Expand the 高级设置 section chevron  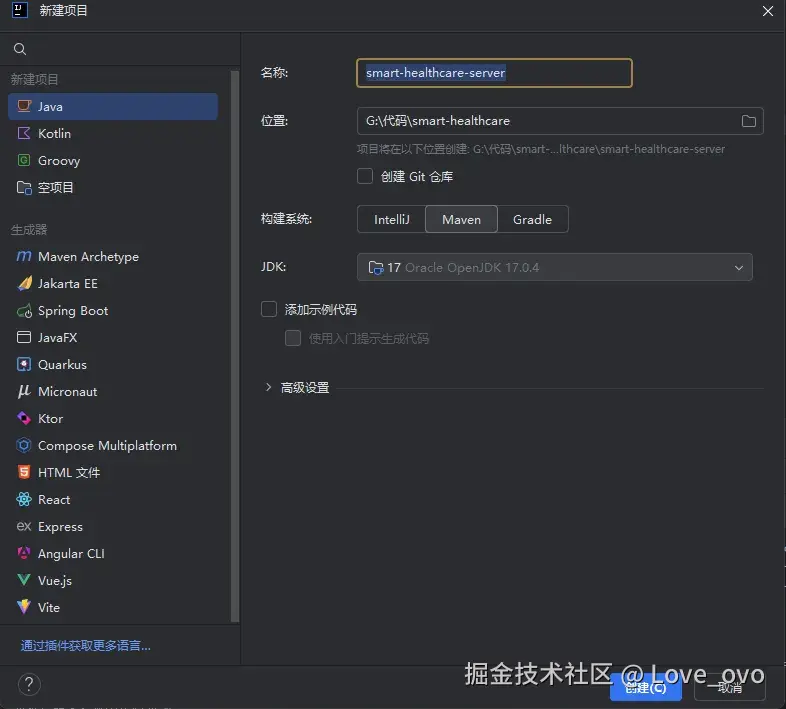[x=268, y=387]
